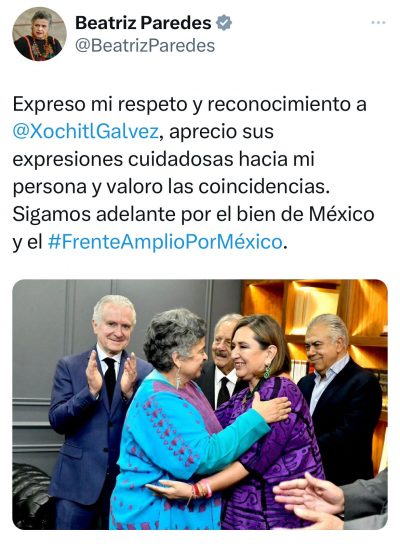Screen dimensions: 400x544
Task: Open the #FrenteAmplioPorMéxico hashtag
Action: coord(164,242)
